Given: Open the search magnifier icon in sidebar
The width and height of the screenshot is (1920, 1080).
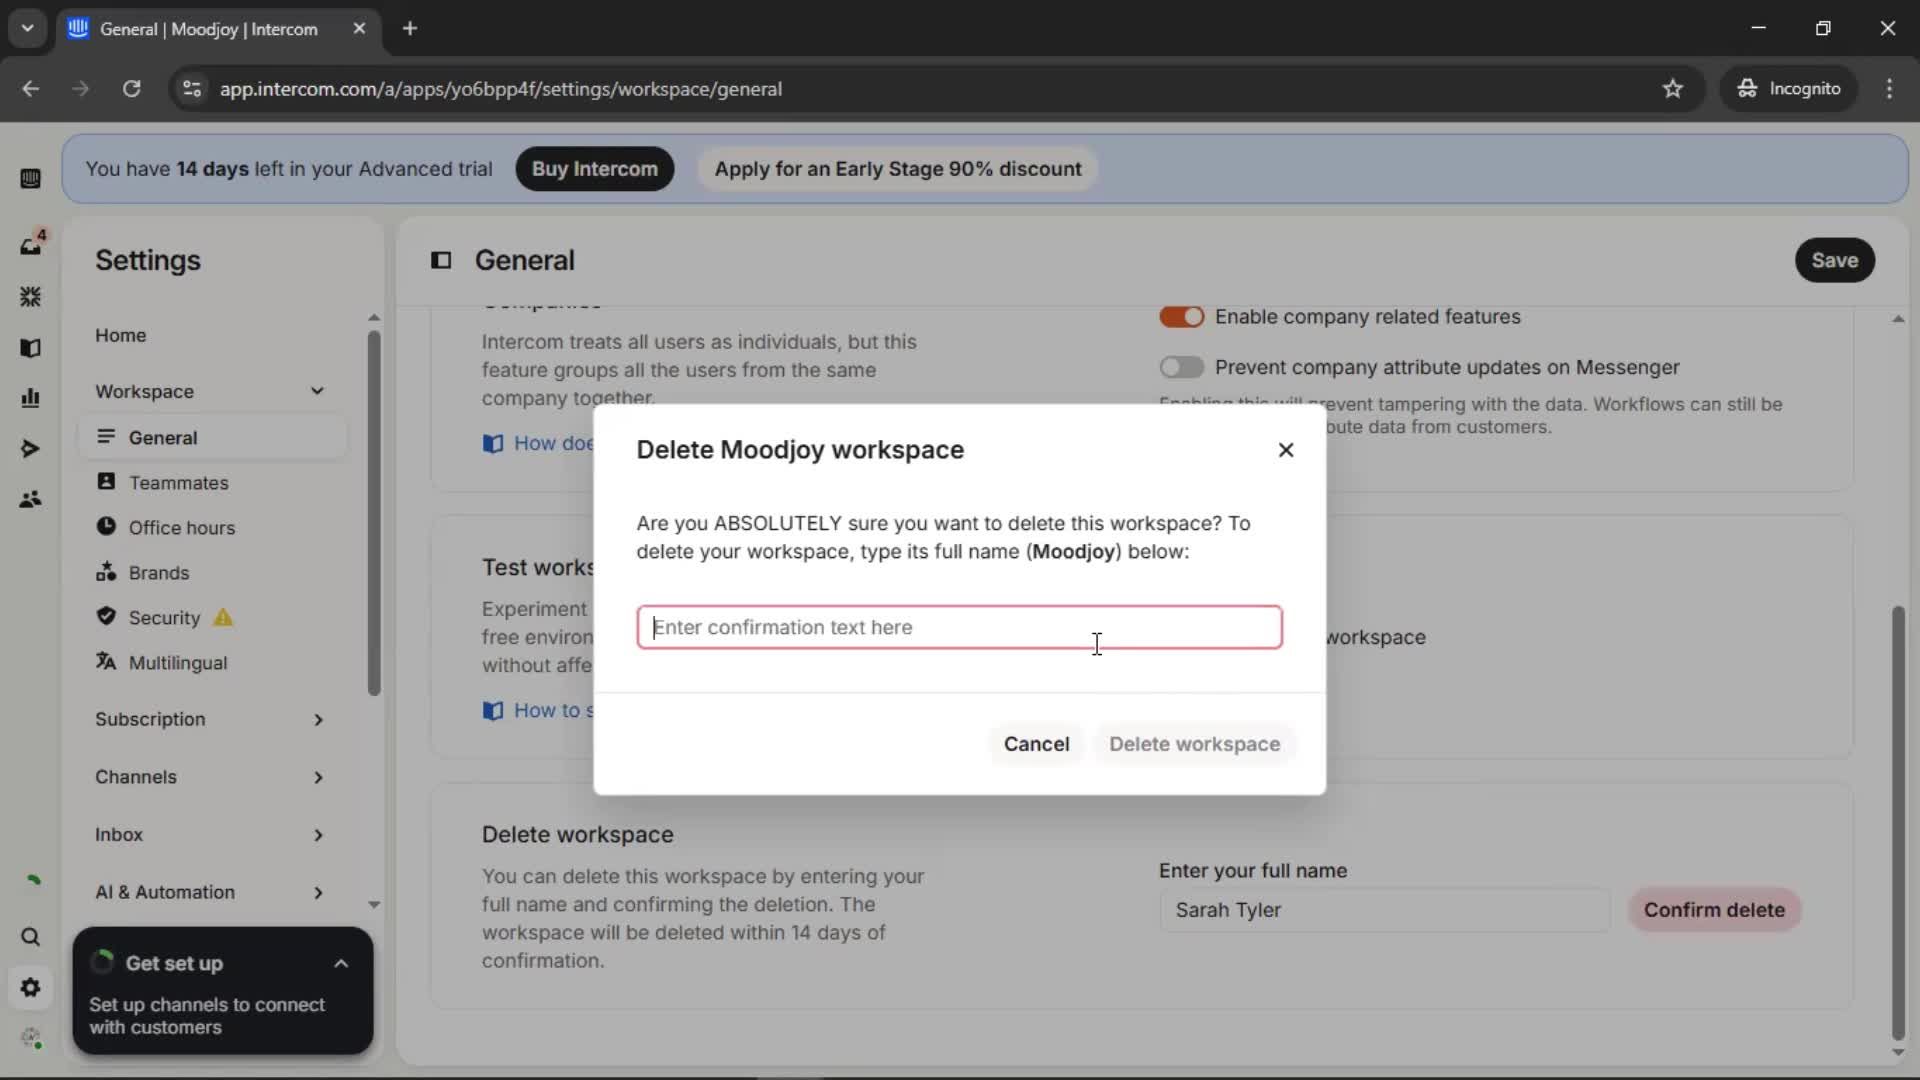Looking at the screenshot, I should click(30, 937).
